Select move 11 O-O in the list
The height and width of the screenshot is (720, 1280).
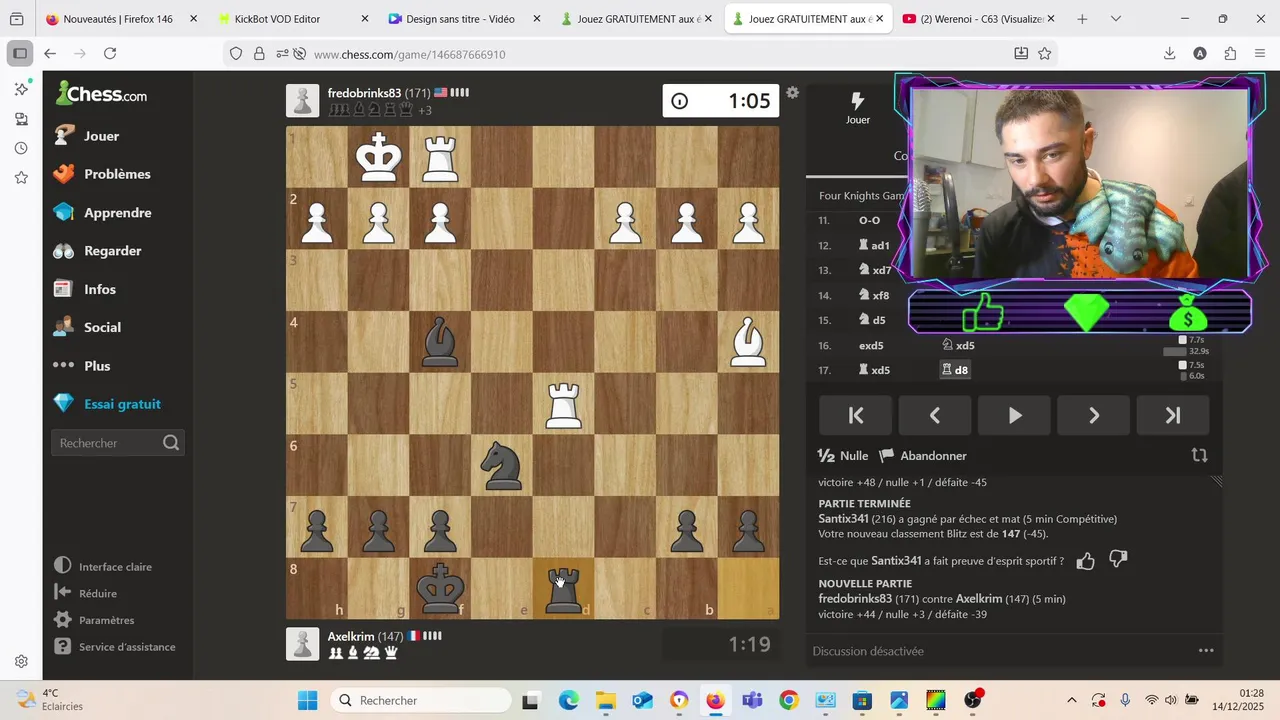[x=869, y=220]
